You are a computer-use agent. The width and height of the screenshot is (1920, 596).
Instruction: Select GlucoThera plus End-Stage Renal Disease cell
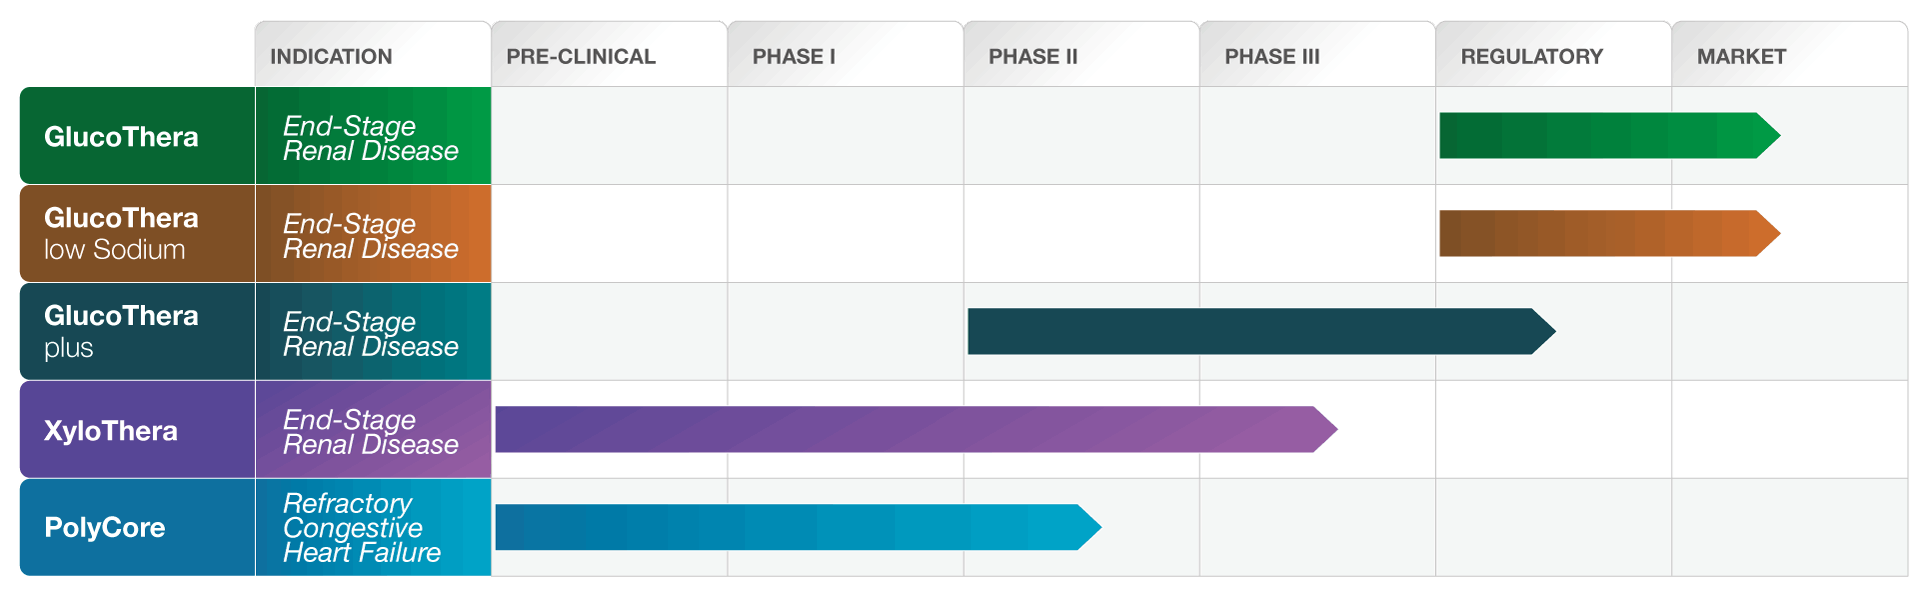[373, 331]
